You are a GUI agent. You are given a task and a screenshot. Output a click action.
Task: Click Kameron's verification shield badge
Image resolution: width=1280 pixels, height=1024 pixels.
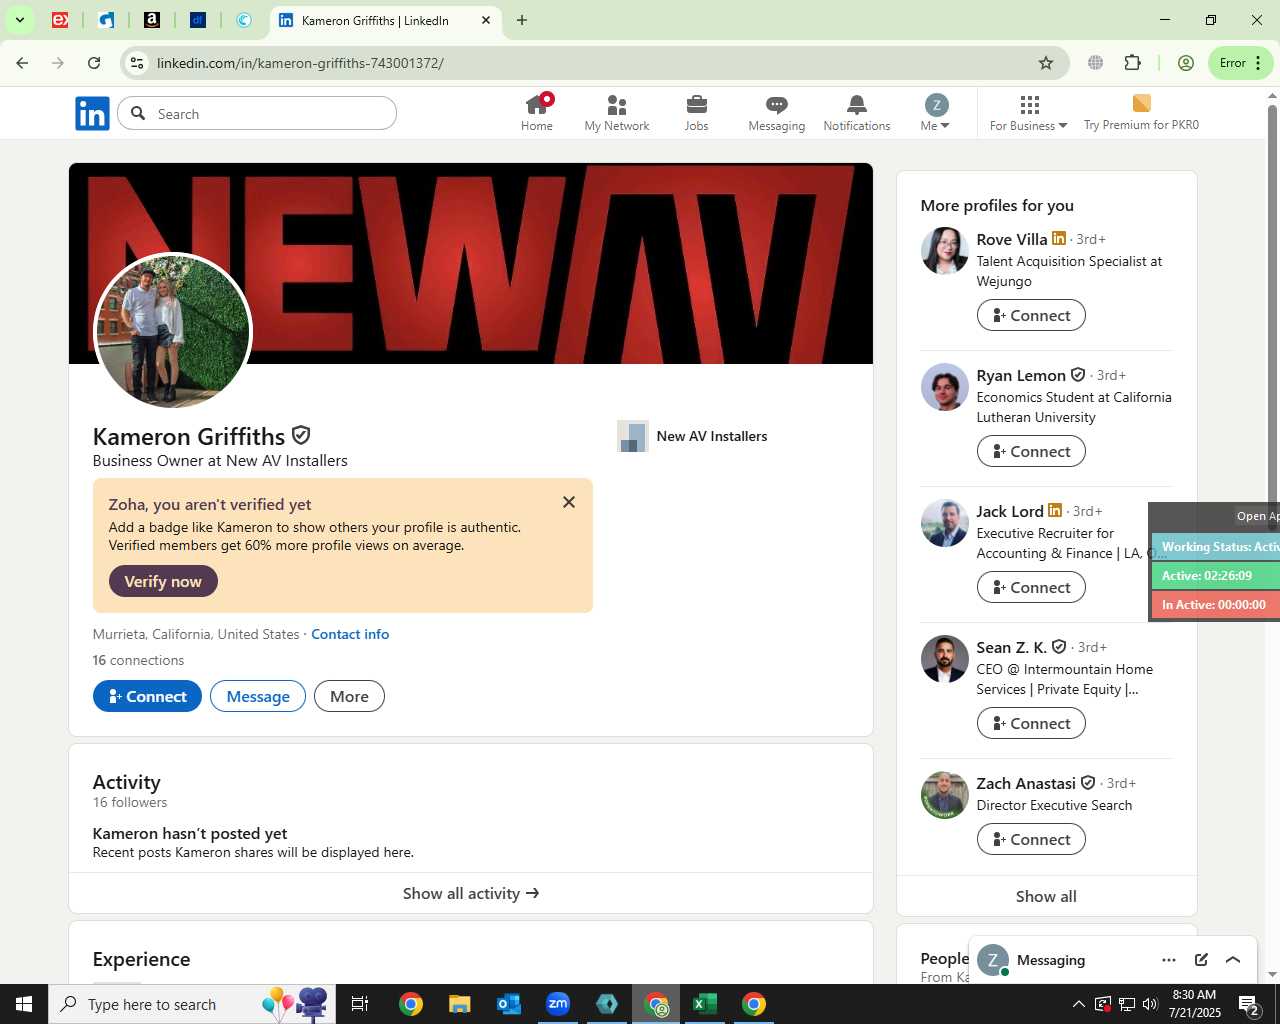[x=301, y=435]
